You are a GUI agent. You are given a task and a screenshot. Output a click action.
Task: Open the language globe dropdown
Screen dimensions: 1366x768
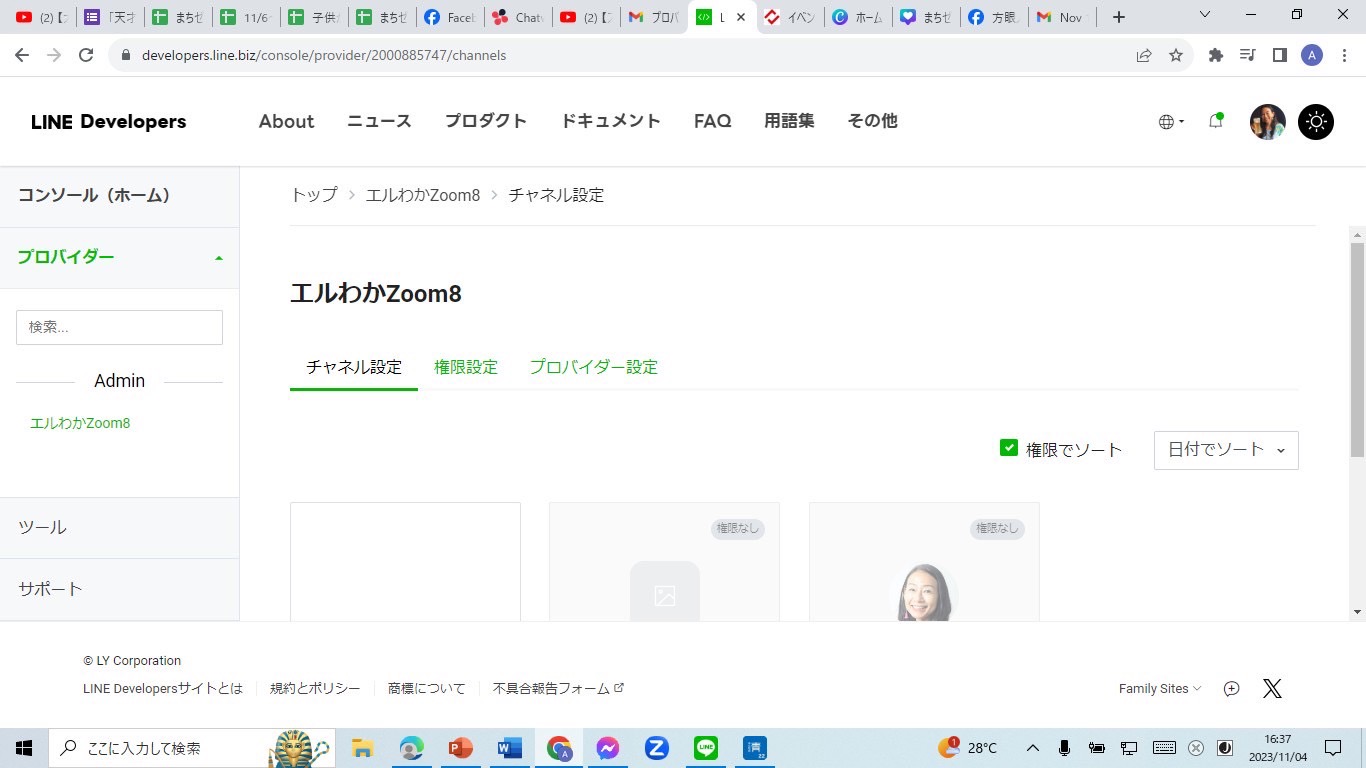point(1171,122)
